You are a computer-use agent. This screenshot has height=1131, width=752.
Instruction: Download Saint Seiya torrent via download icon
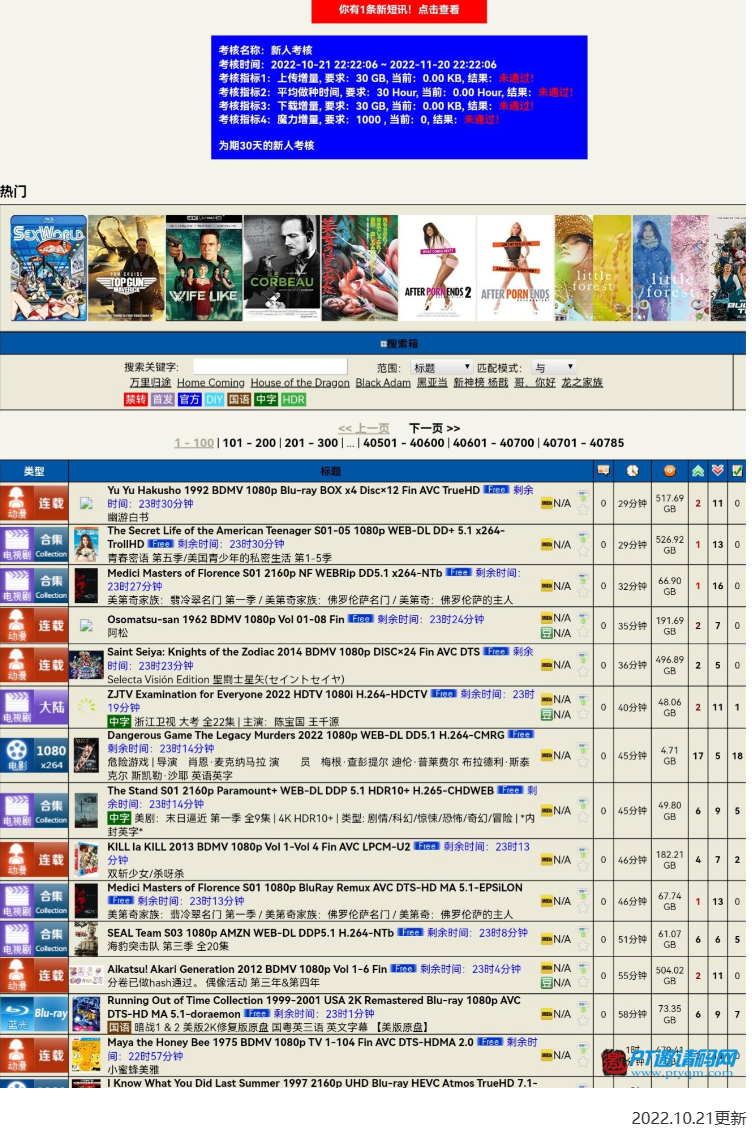pos(583,658)
